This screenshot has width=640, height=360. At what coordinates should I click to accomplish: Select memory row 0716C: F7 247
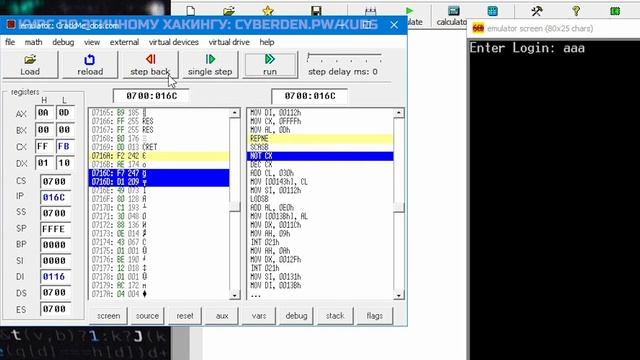tap(159, 173)
